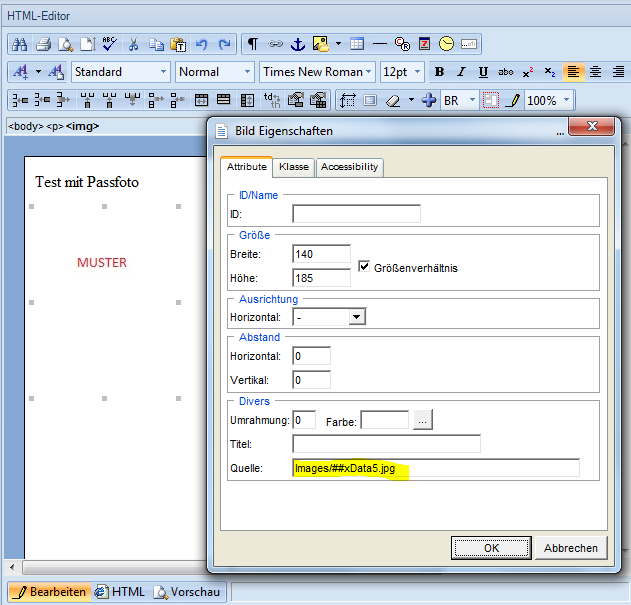Run the ABC spell check
This screenshot has width=631, height=605.
pos(109,44)
